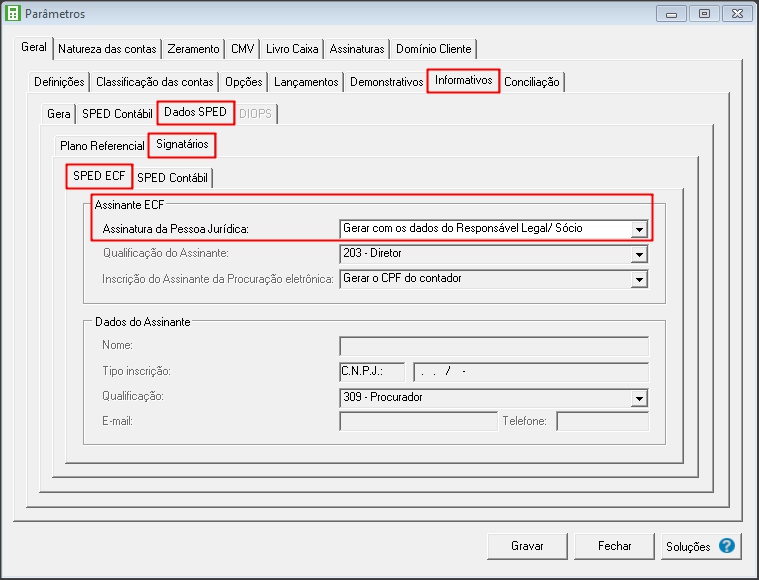
Task: Click the Nome input field
Action: pyautogui.click(x=494, y=346)
